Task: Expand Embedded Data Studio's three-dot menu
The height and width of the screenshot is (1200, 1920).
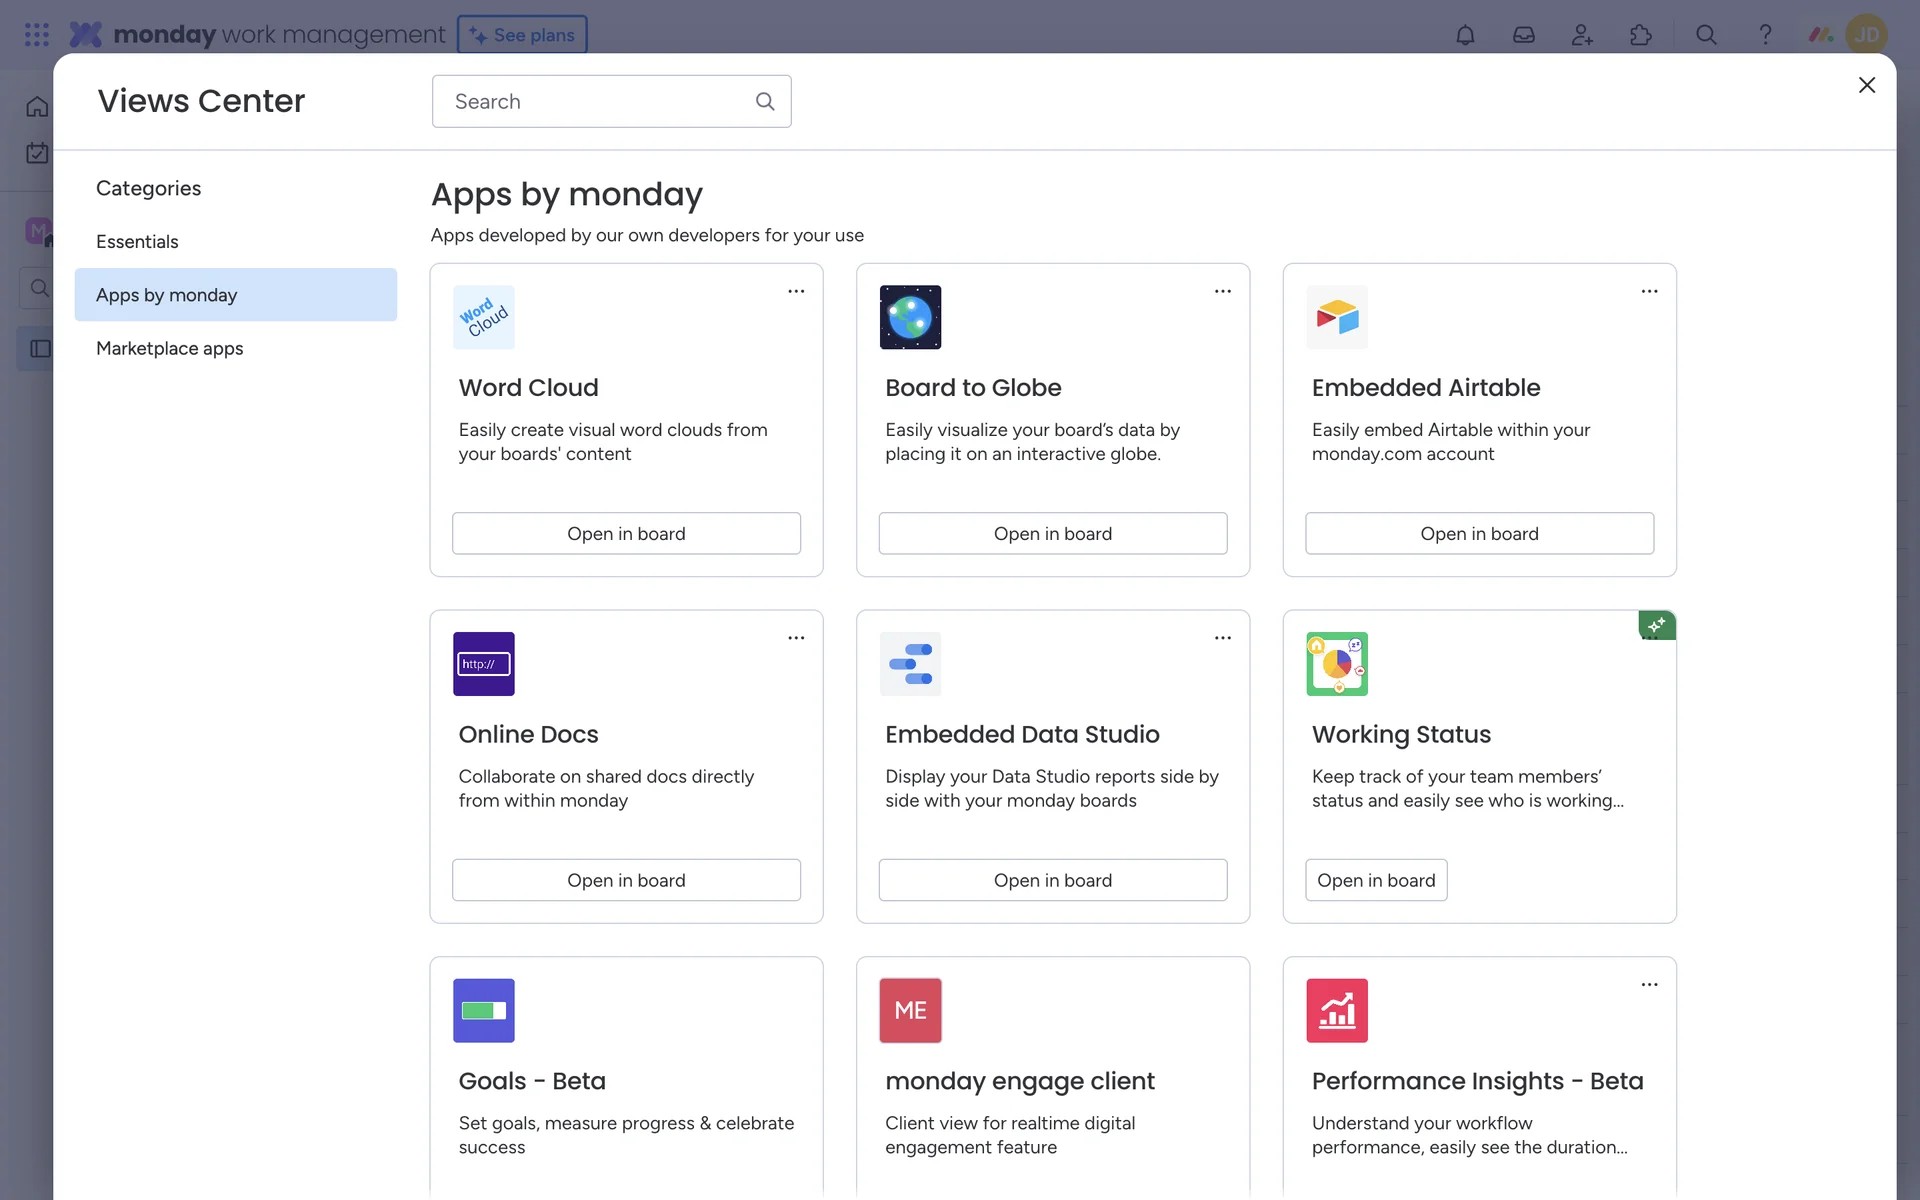Action: pyautogui.click(x=1222, y=638)
